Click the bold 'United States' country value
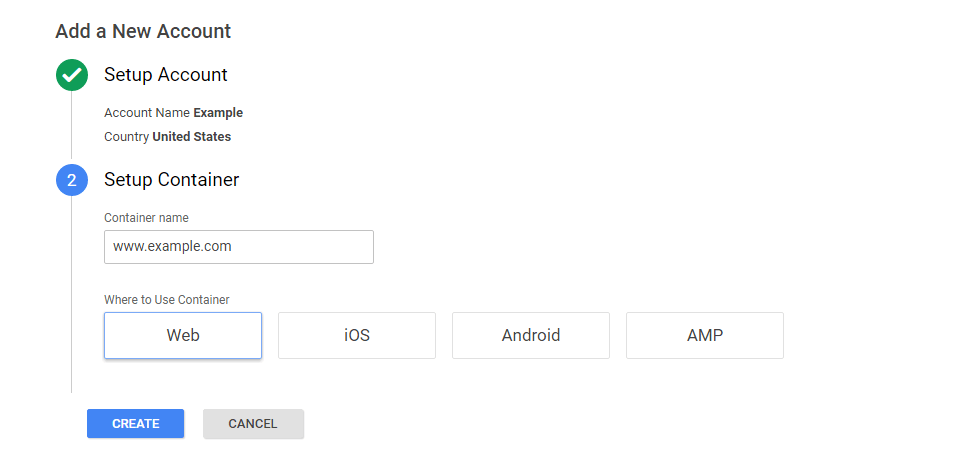This screenshot has height=457, width=975. click(192, 137)
